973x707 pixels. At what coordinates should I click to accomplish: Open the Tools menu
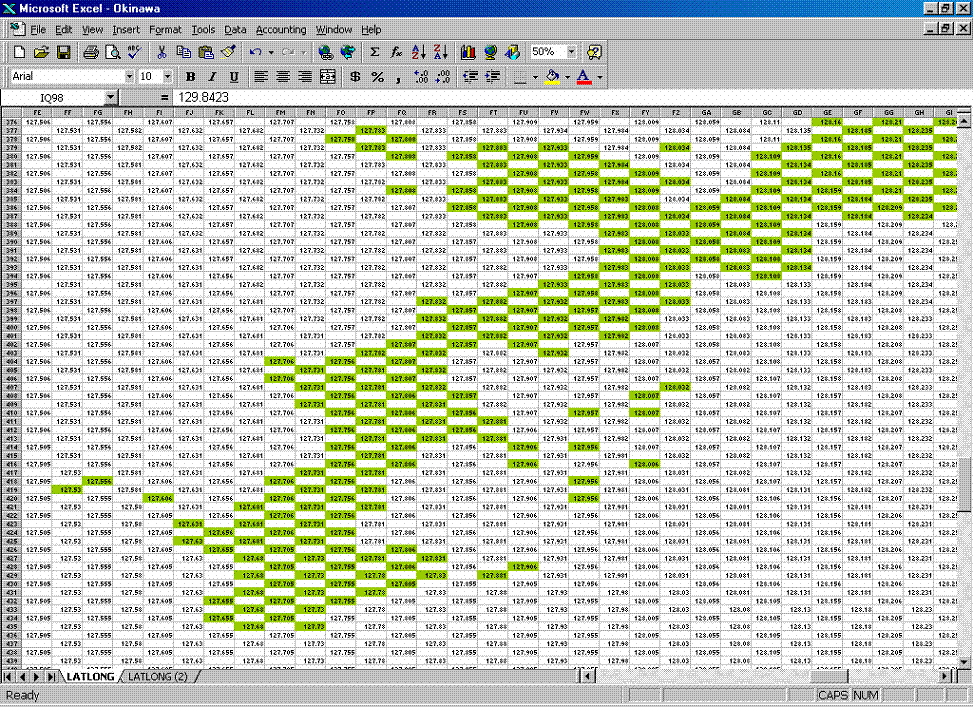point(203,29)
